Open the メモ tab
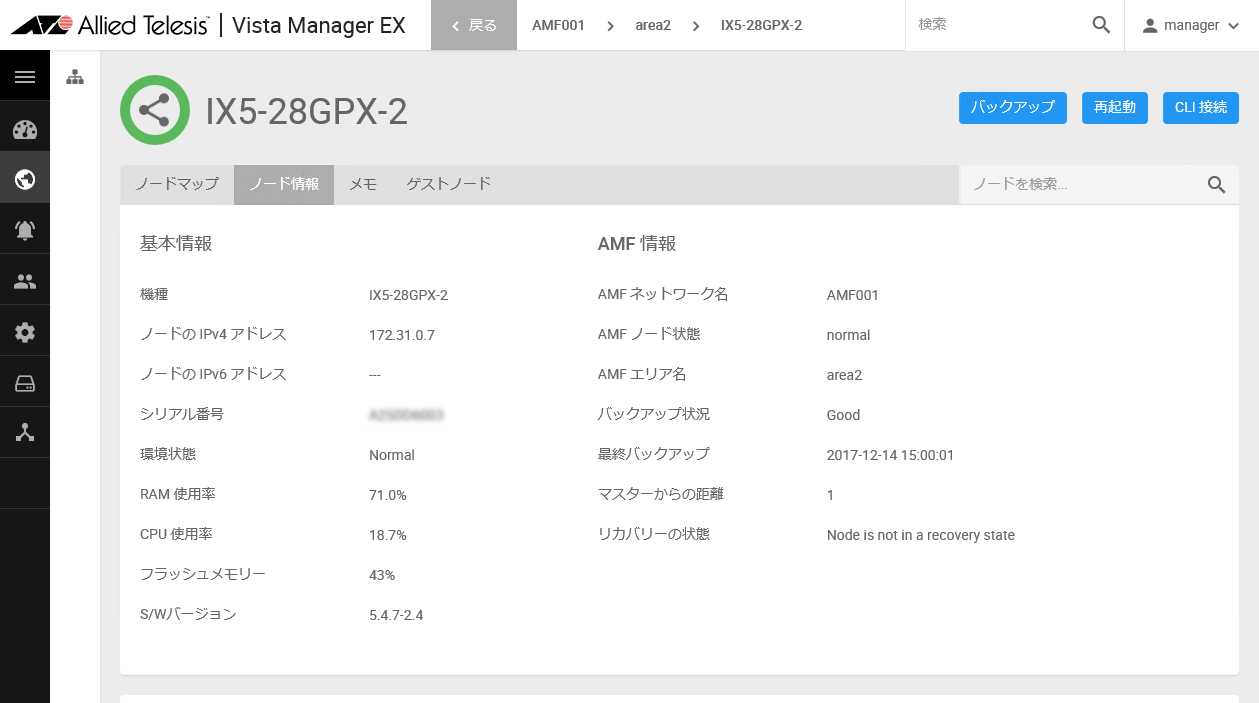The width and height of the screenshot is (1259, 703). pos(363,184)
